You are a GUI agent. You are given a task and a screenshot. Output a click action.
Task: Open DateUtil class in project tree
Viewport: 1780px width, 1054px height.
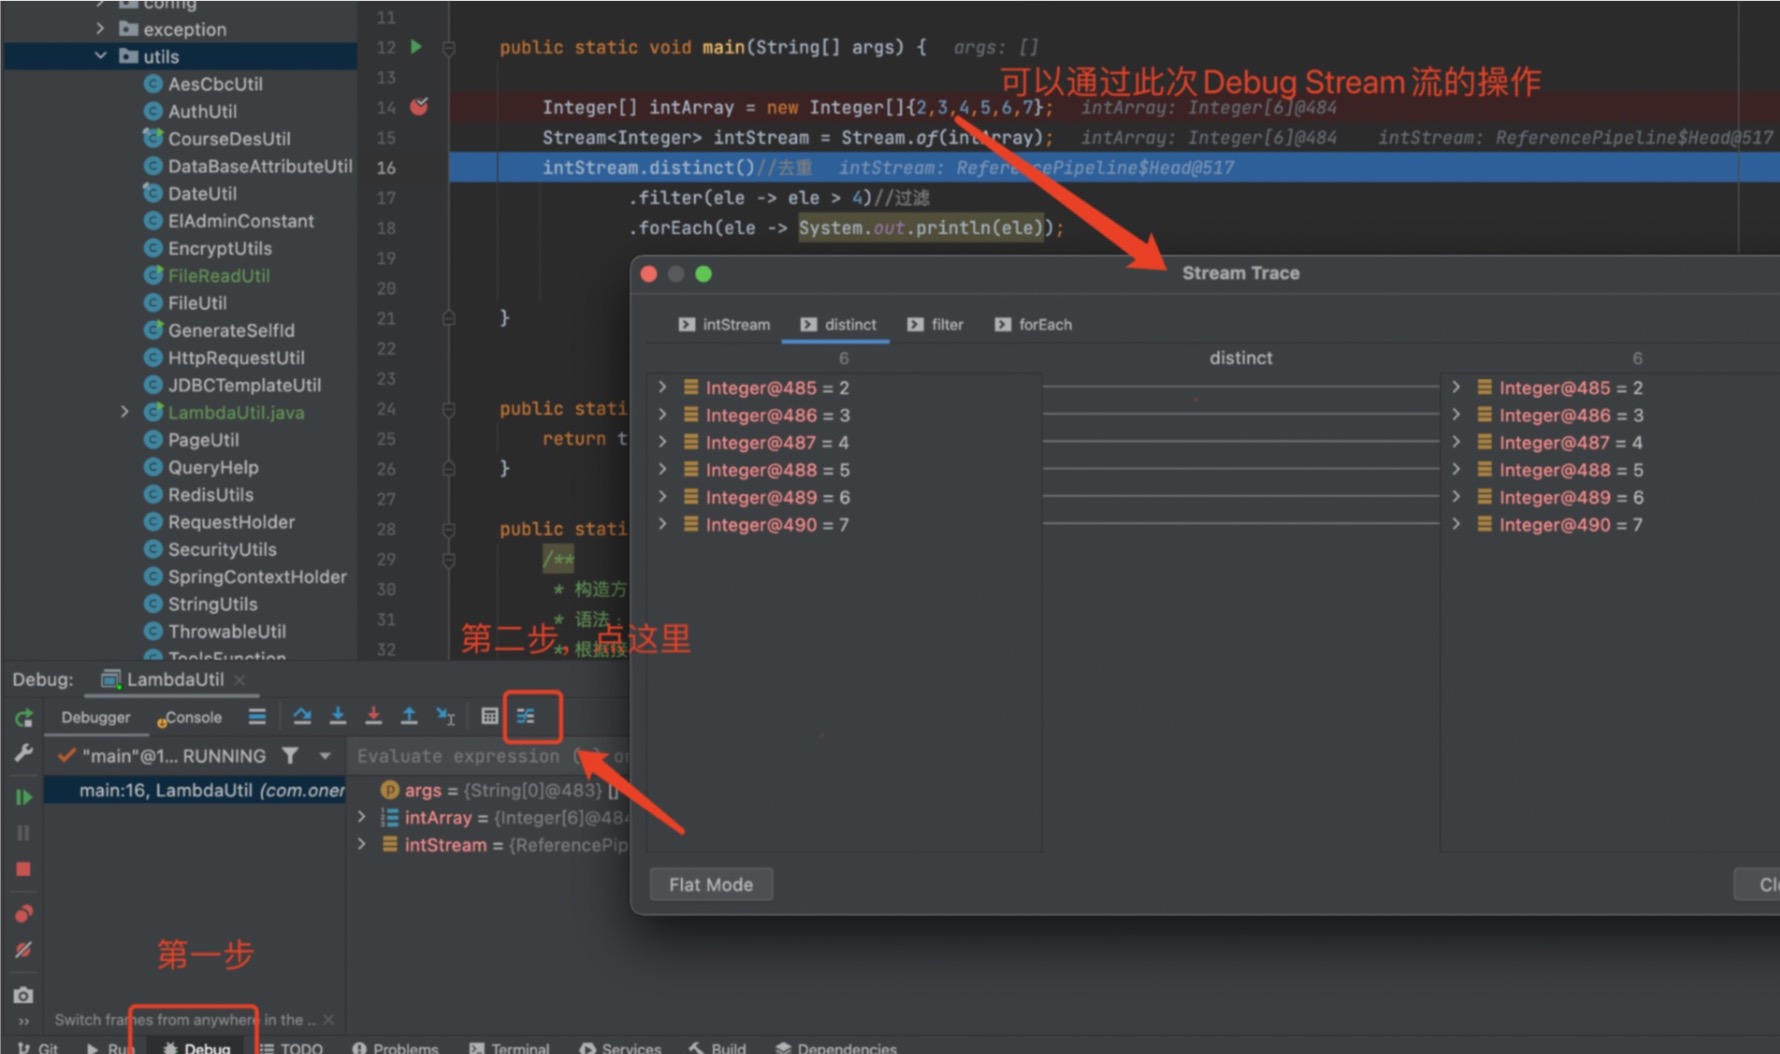click(190, 193)
